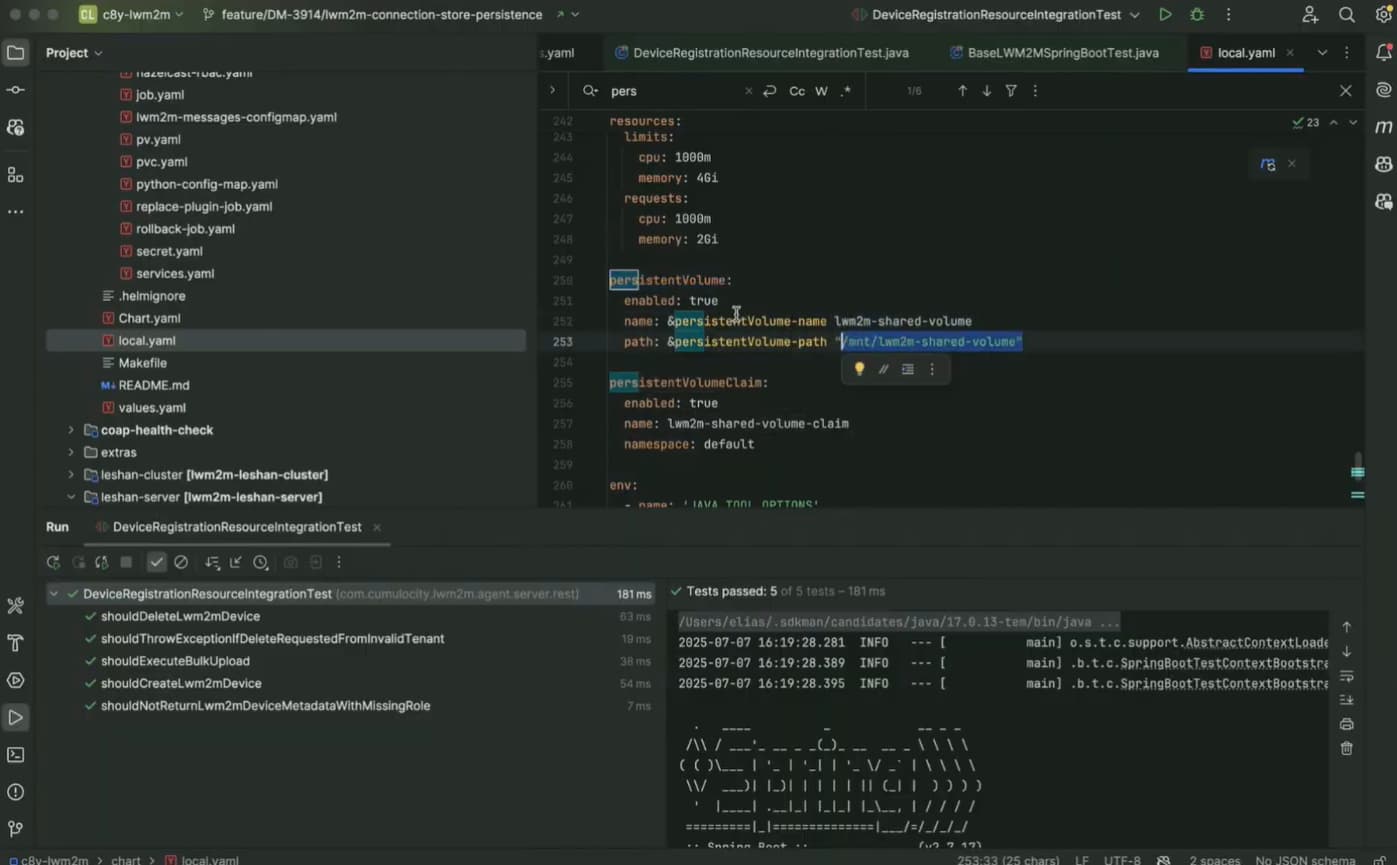Select shouldCreateLwm2mDevice test result
The image size is (1397, 865).
[x=181, y=684]
